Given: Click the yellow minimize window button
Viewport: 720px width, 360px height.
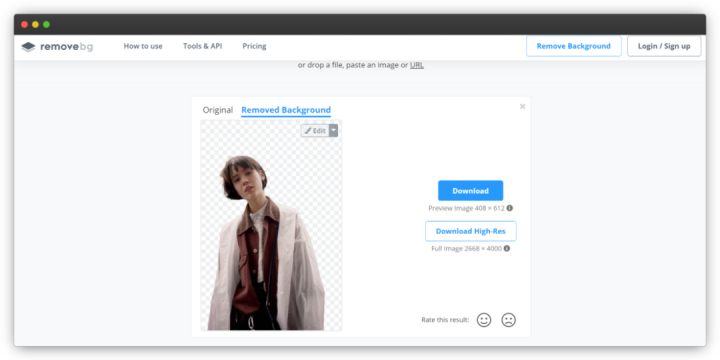Looking at the screenshot, I should tap(35, 24).
